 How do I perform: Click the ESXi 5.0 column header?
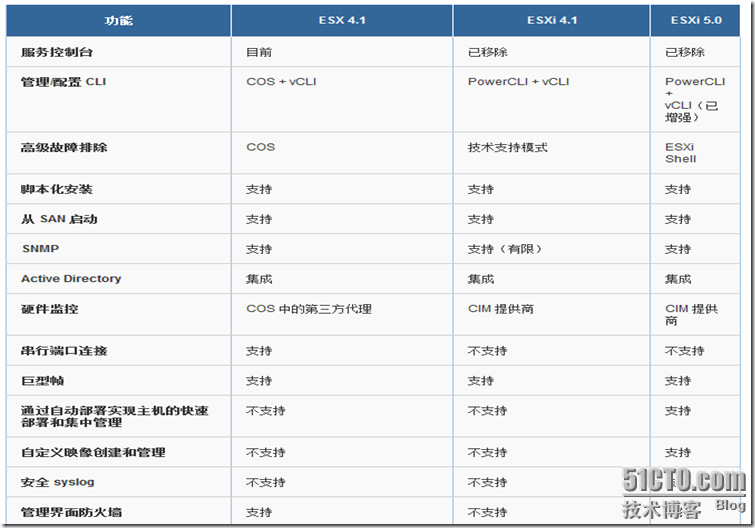click(x=696, y=20)
